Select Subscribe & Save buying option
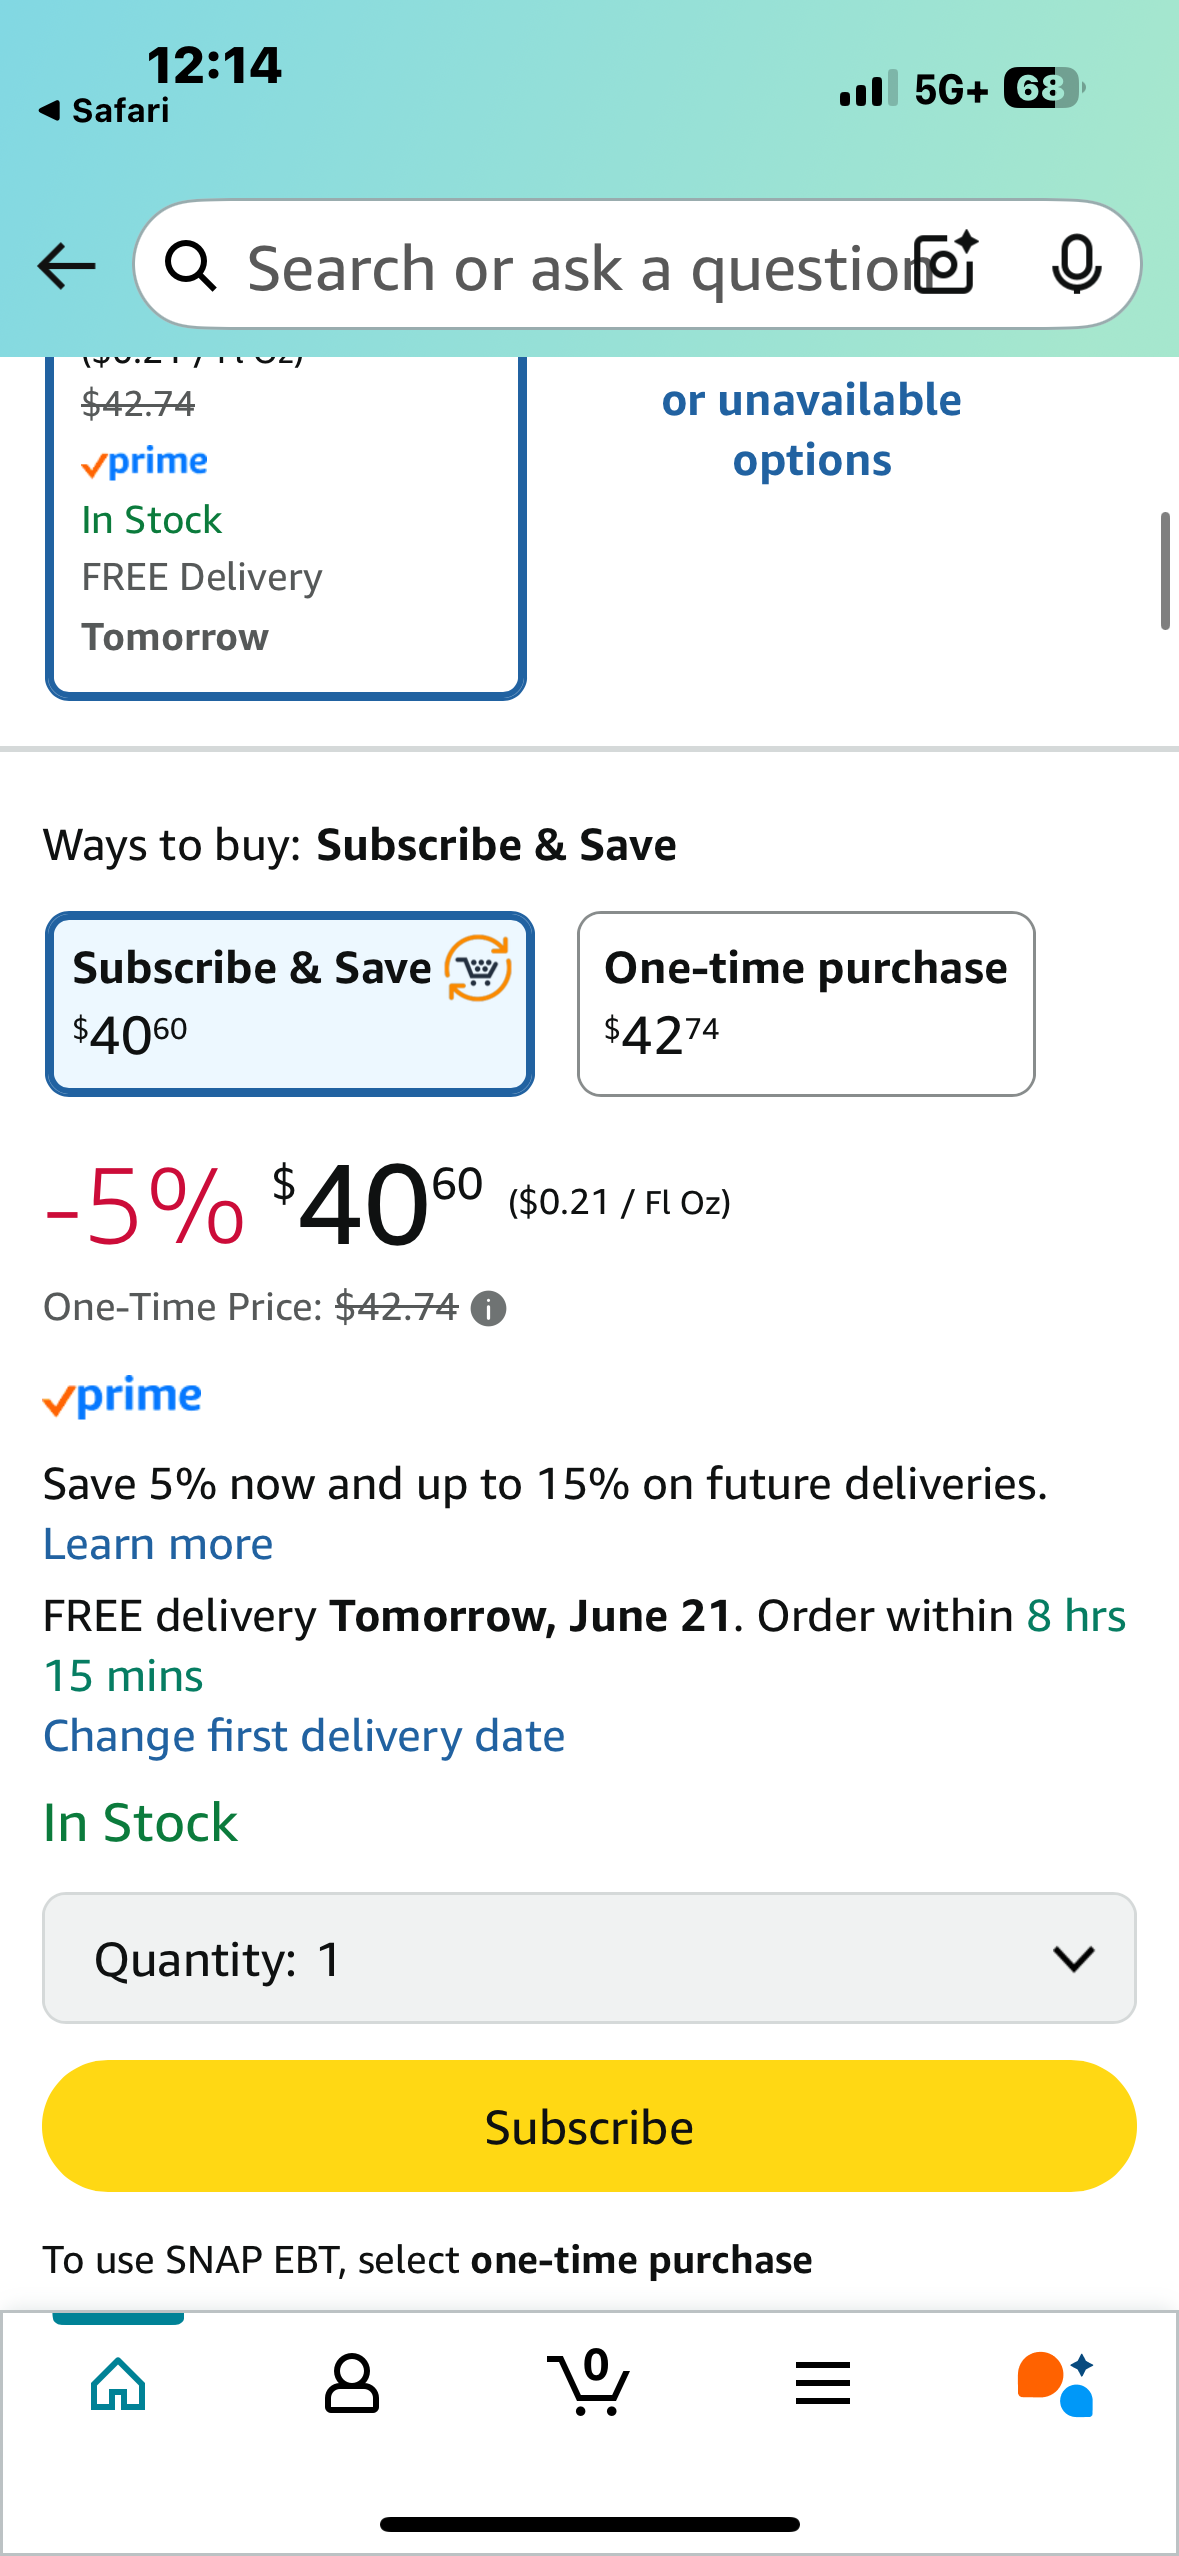Screen dimensions: 1179x2556 pyautogui.click(x=290, y=1004)
